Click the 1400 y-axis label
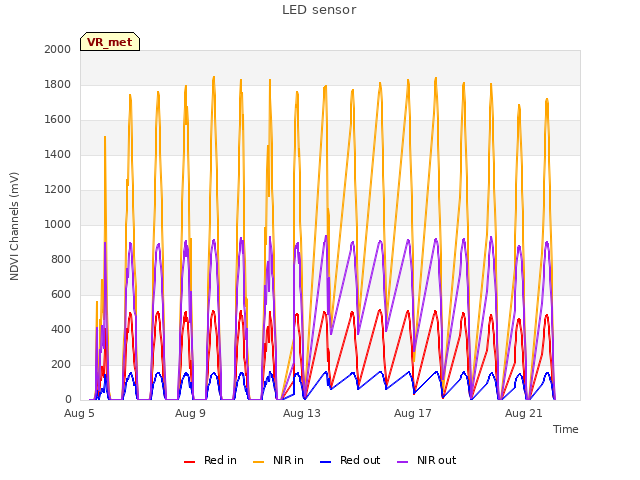Screen dimensions: 640x480 click(x=58, y=154)
